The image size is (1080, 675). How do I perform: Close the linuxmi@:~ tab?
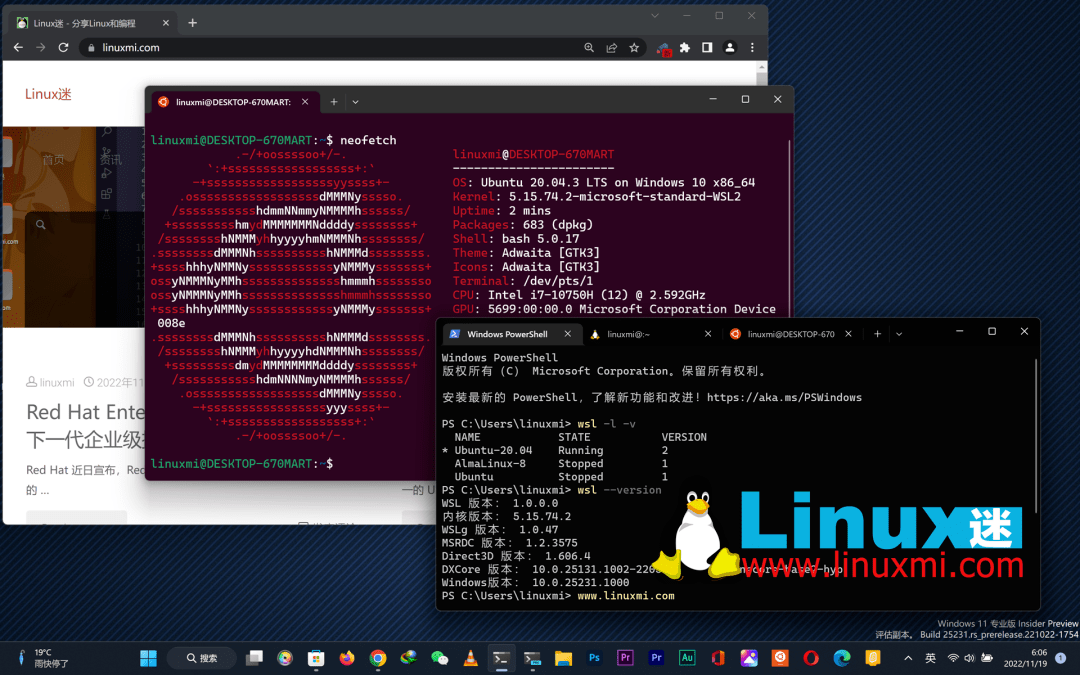point(707,334)
